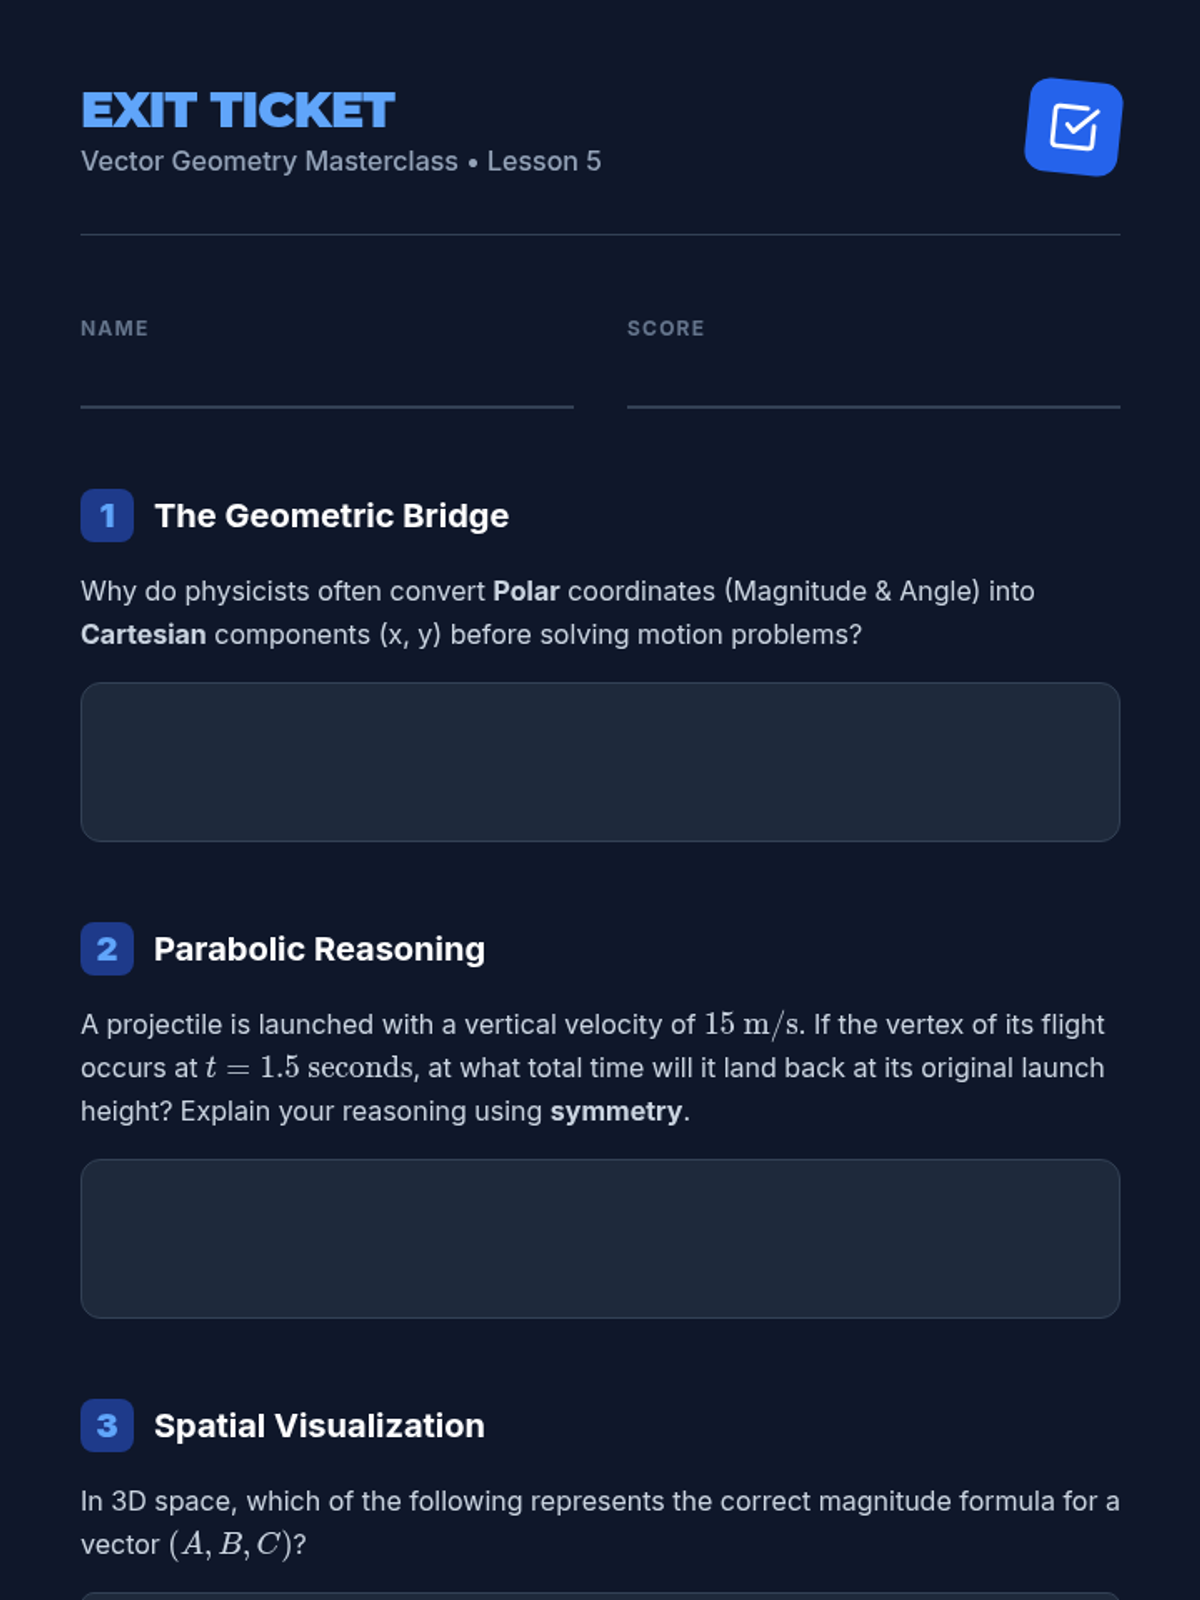This screenshot has width=1200, height=1600.
Task: Click the Geometric Bridge answer box
Action: [600, 762]
